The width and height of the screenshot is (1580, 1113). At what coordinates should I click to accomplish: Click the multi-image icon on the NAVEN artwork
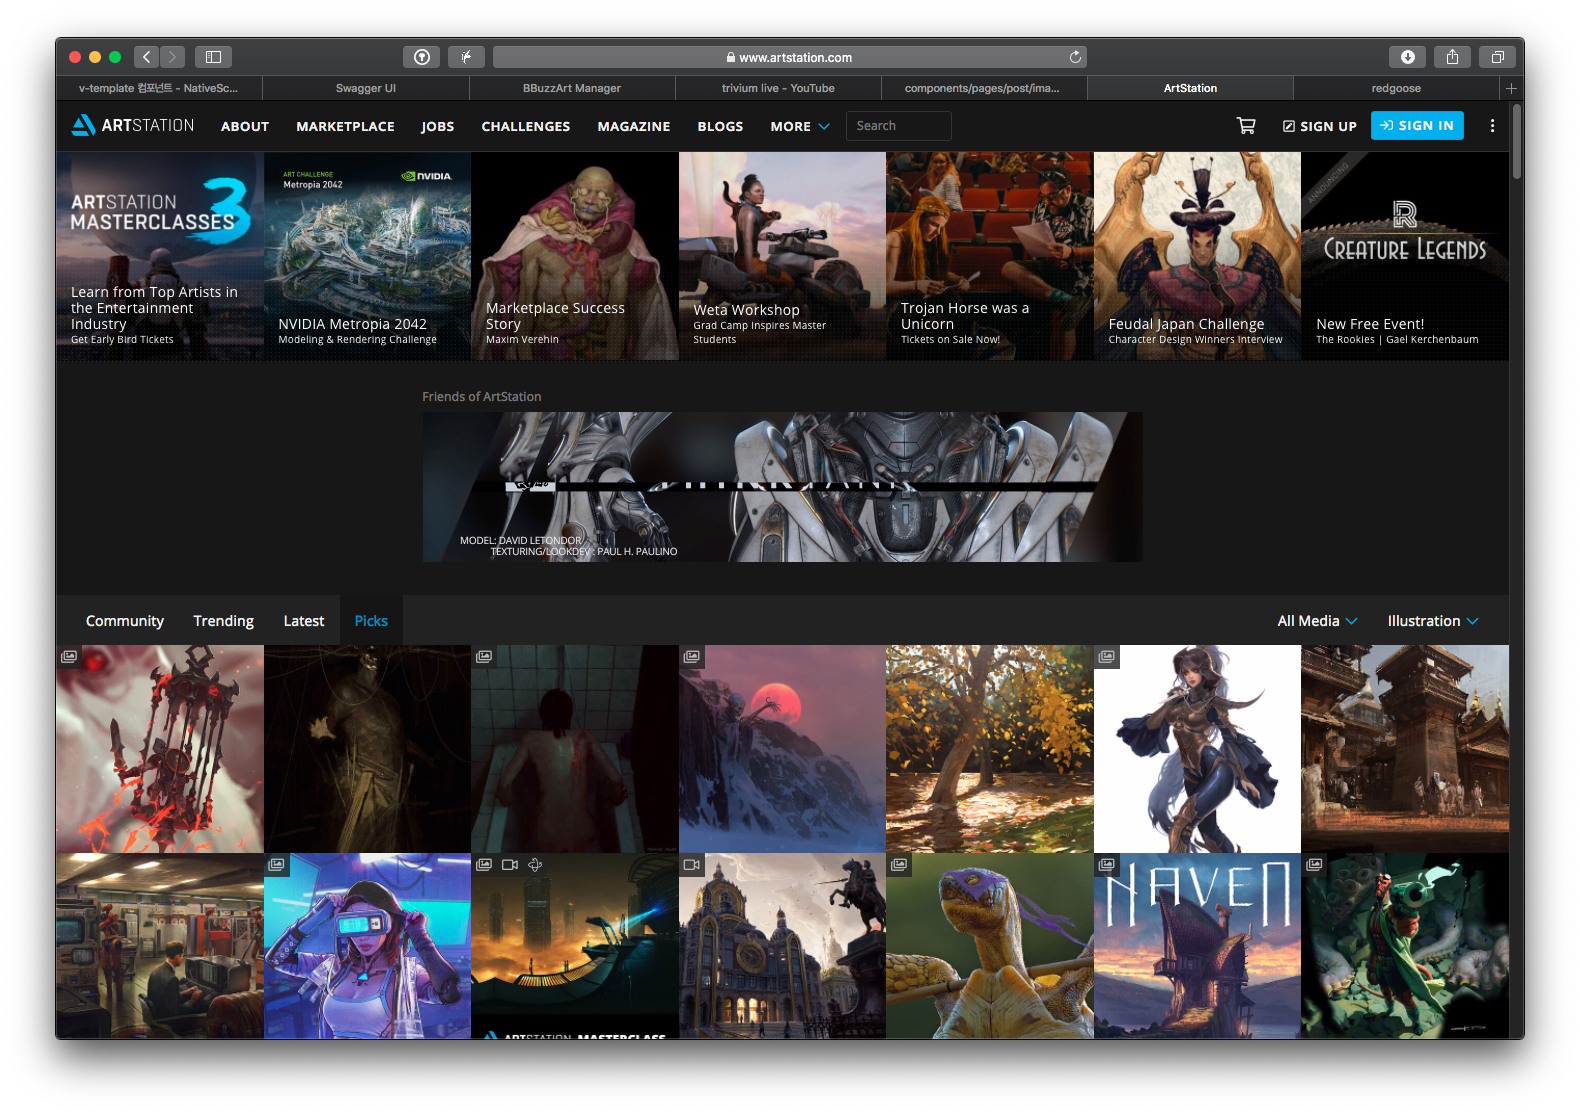click(x=1106, y=865)
